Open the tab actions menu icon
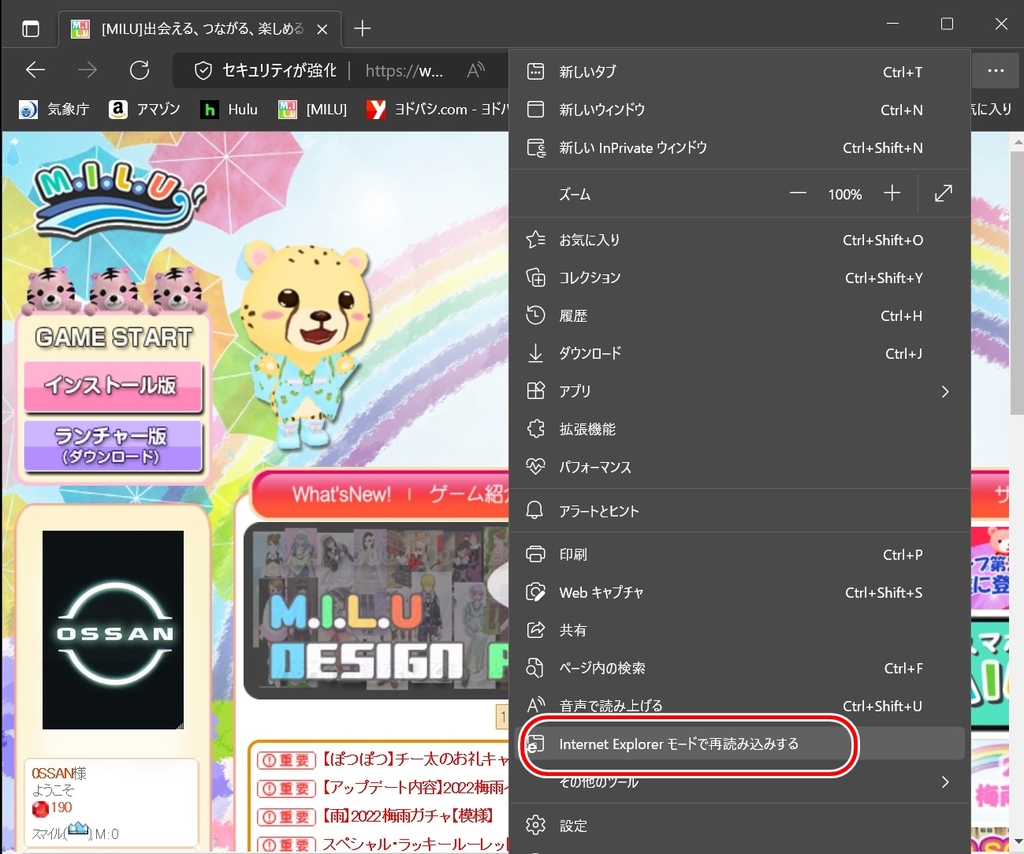The width and height of the screenshot is (1024, 854). pos(30,28)
